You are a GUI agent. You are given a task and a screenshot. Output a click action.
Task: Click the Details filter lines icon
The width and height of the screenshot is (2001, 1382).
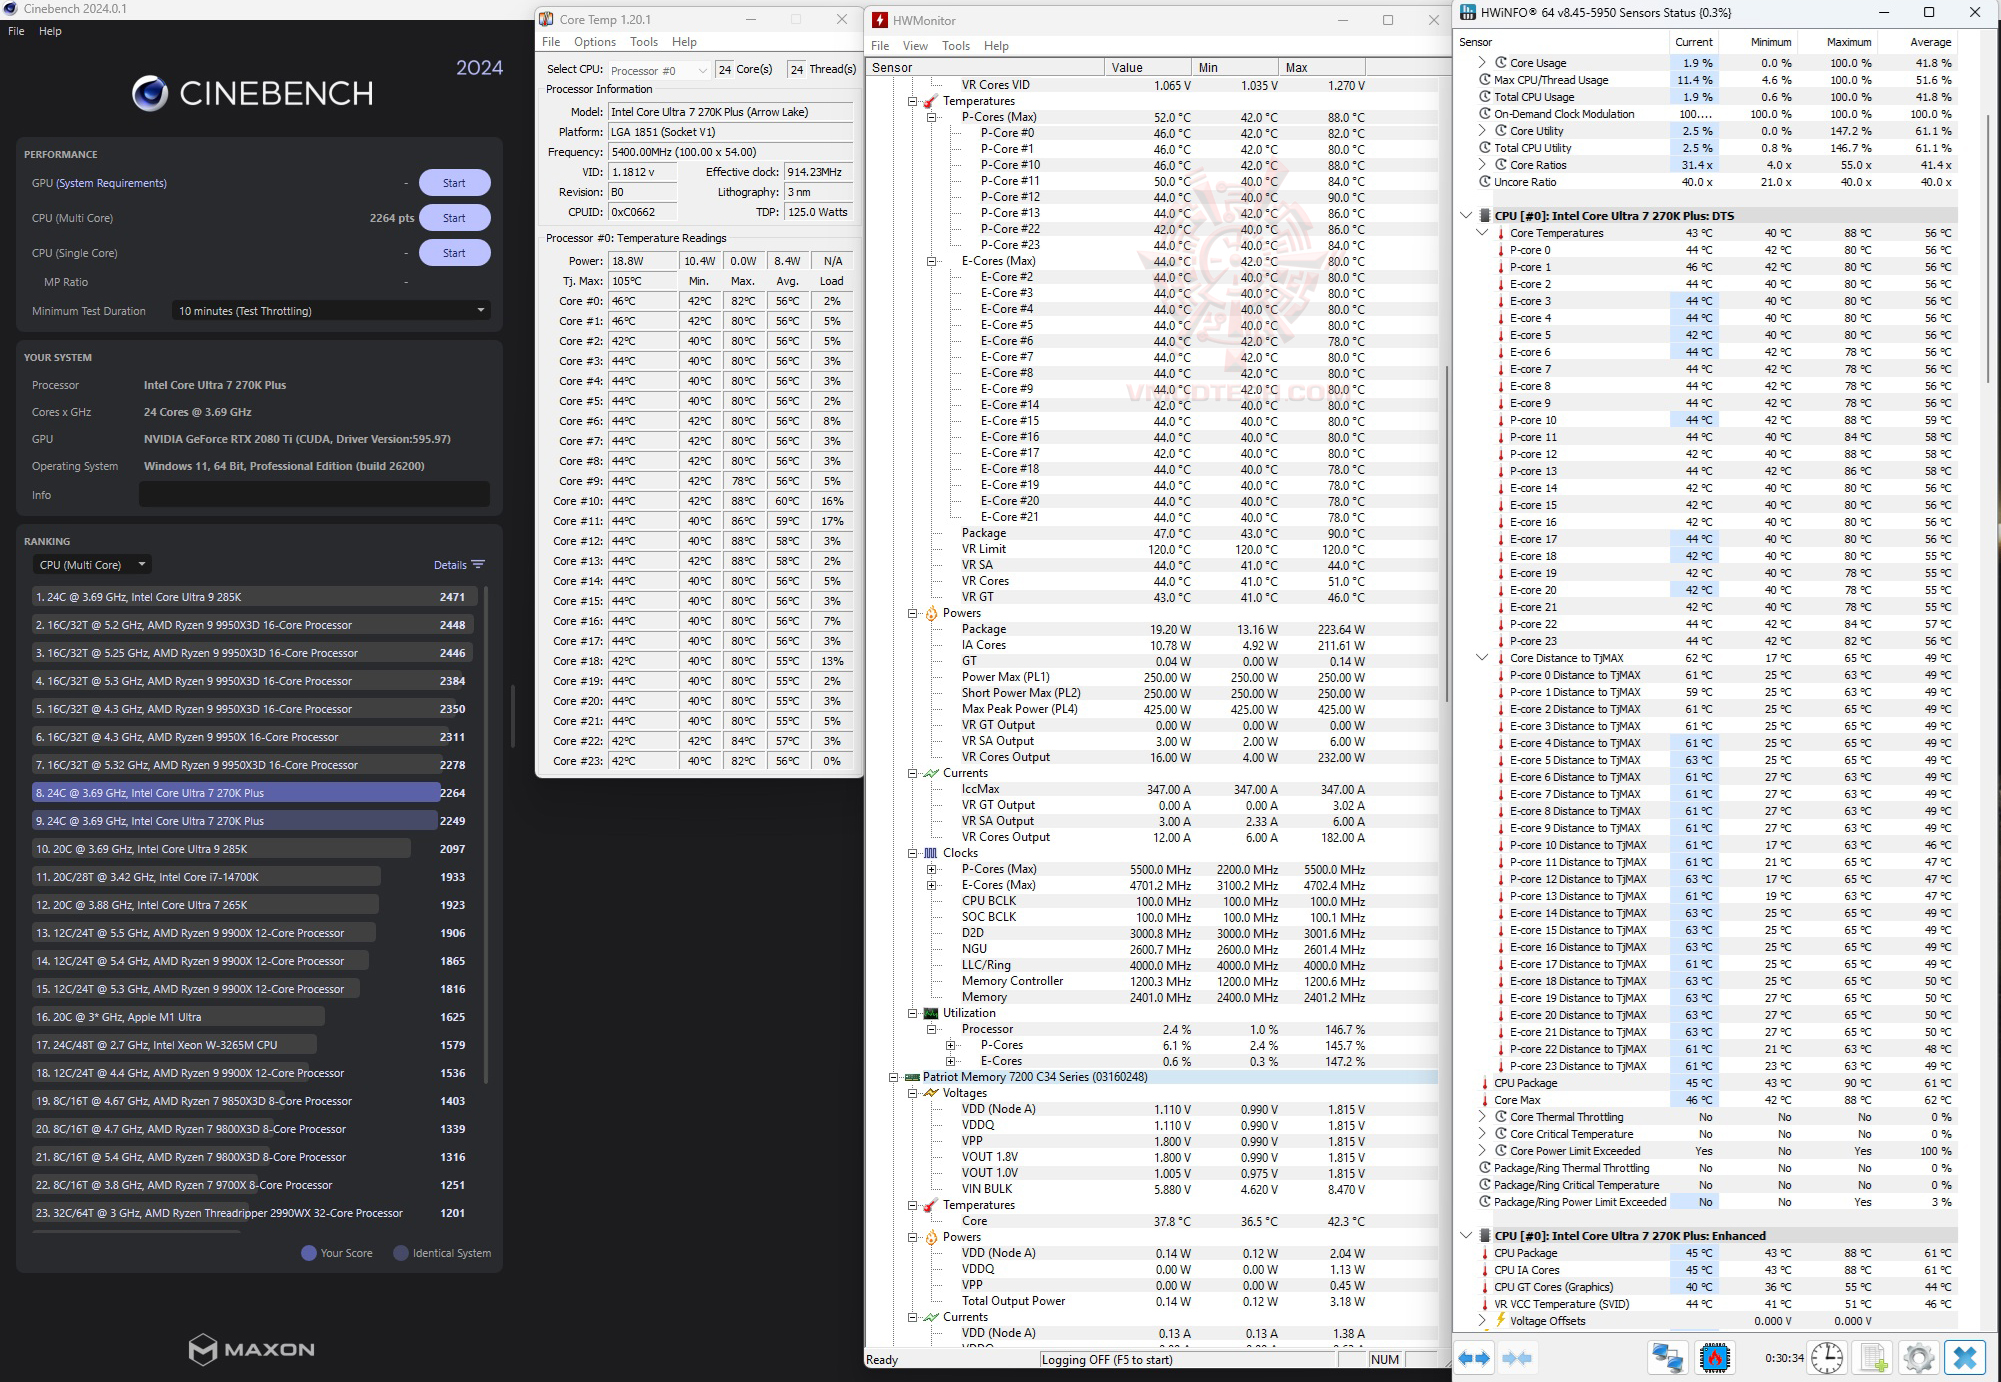coord(478,565)
